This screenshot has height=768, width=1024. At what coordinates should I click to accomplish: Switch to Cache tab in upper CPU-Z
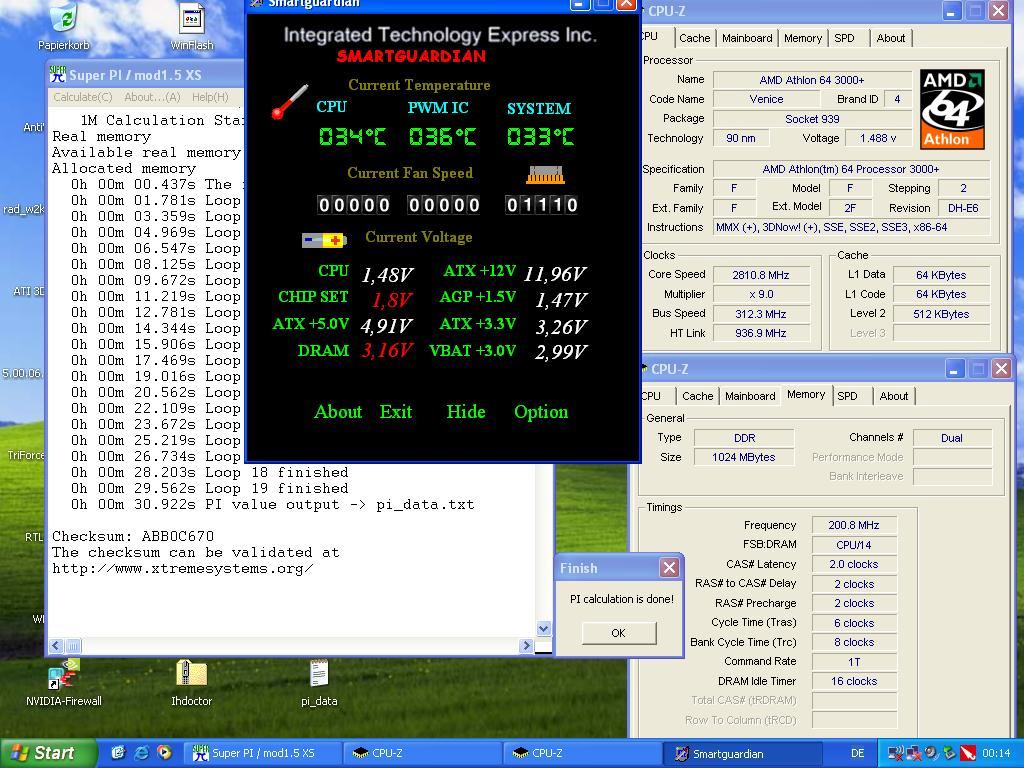tap(694, 38)
